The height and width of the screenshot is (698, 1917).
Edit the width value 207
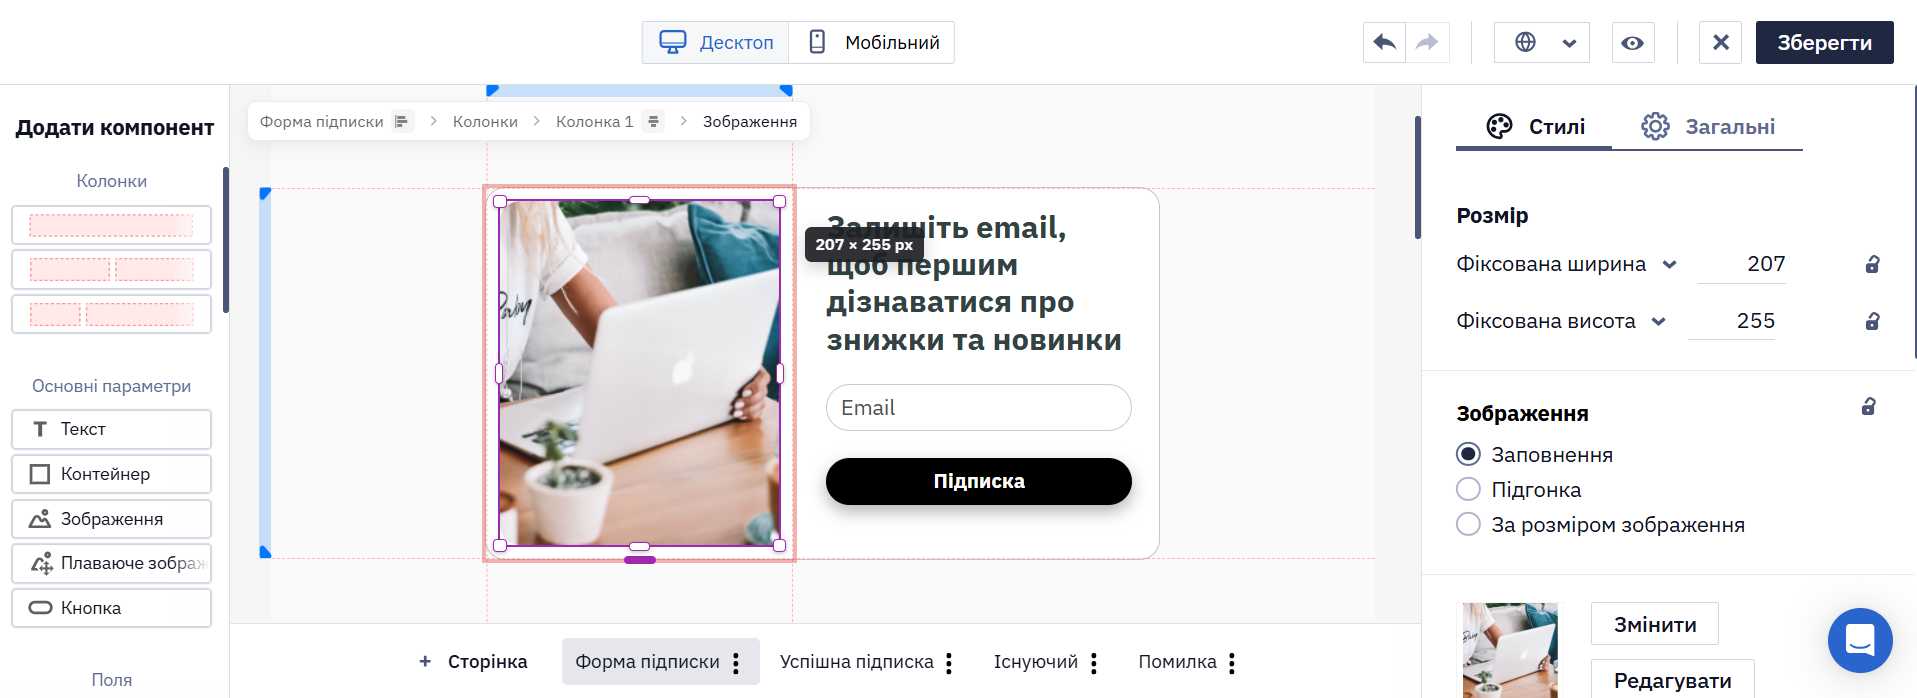(1742, 264)
